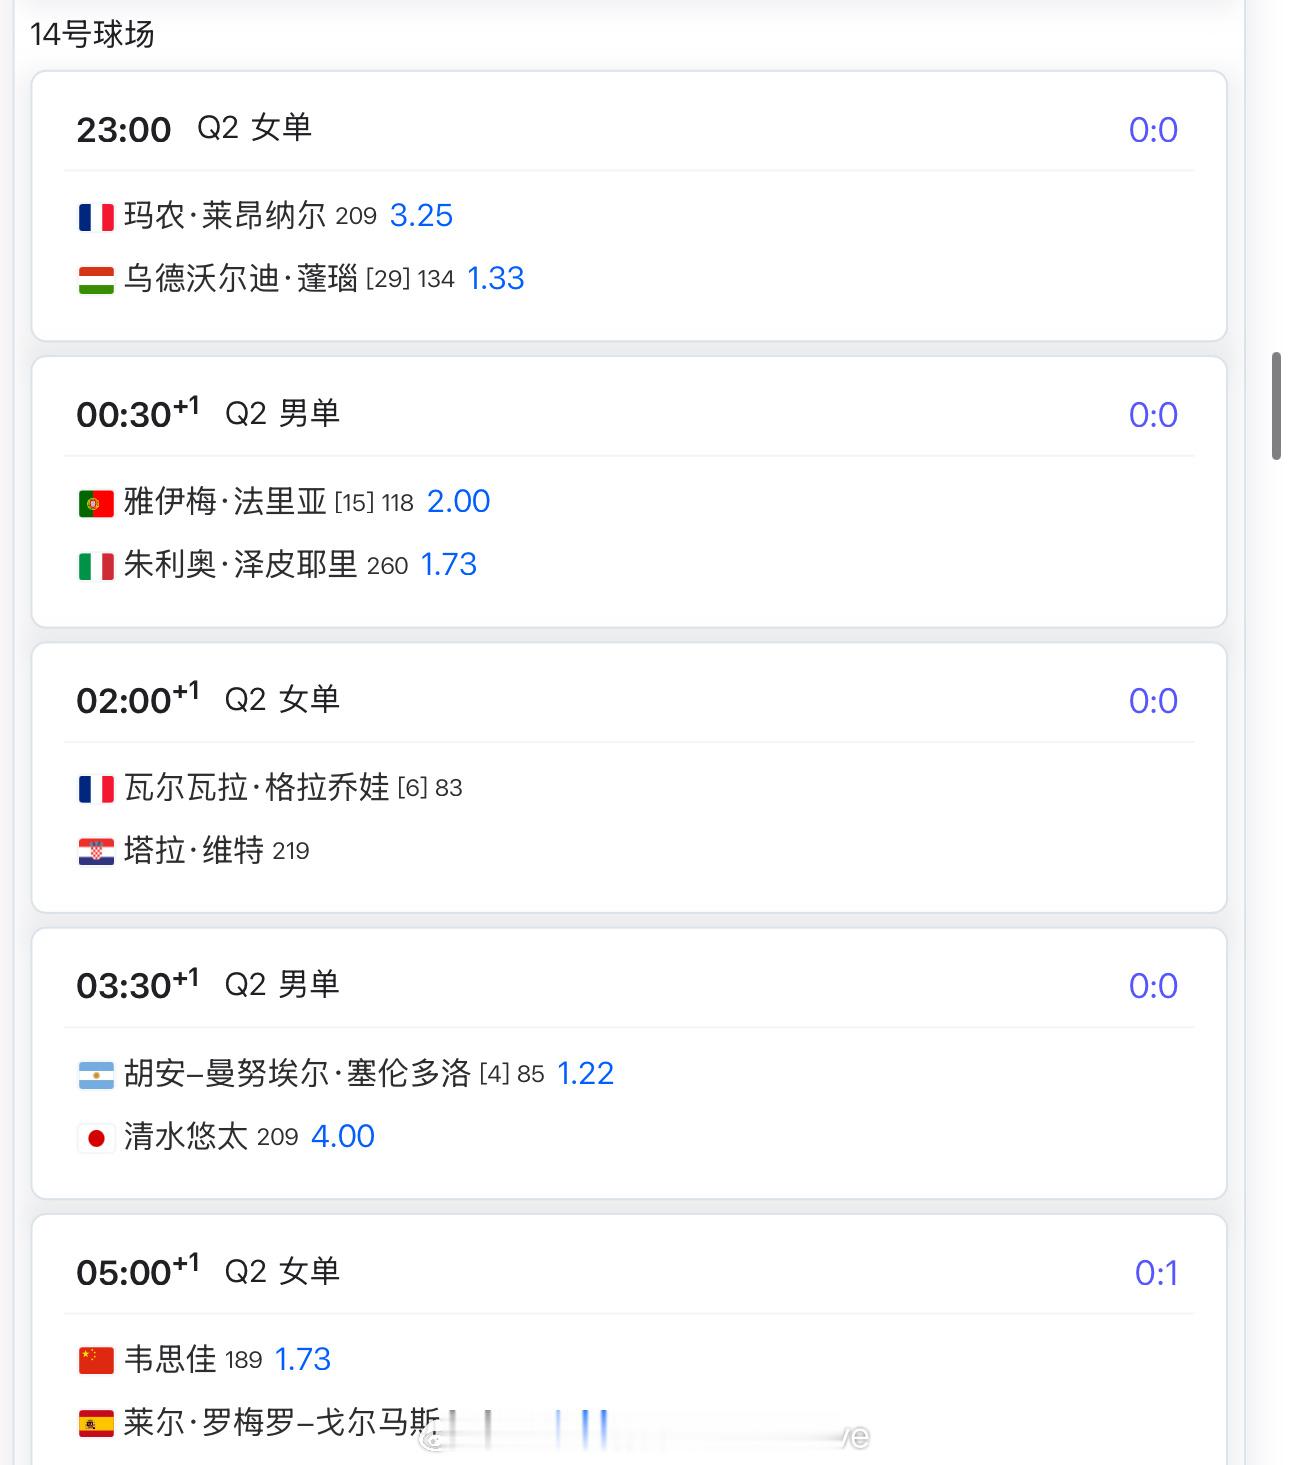The image size is (1290, 1465).
Task: Click the Spanish flag beside 莱尔·罗梅罗-戈尔马斯
Action: tap(96, 1423)
